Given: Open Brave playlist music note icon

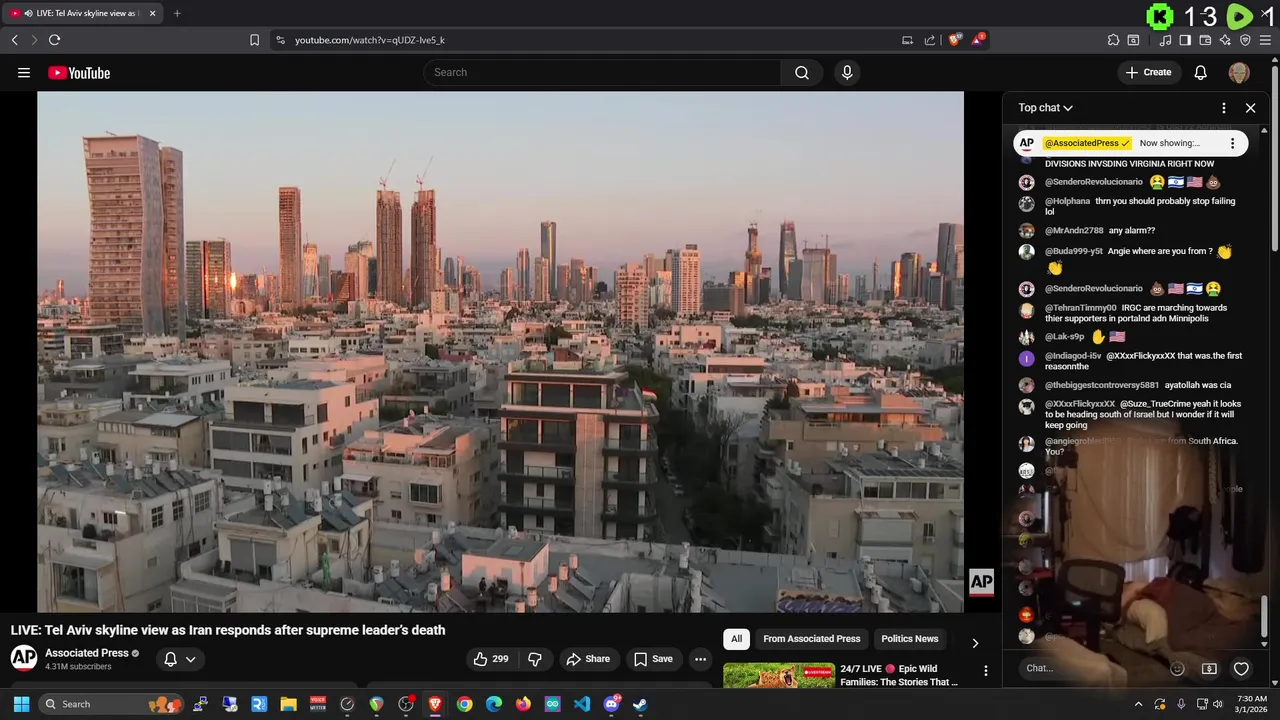Looking at the screenshot, I should coord(1165,40).
